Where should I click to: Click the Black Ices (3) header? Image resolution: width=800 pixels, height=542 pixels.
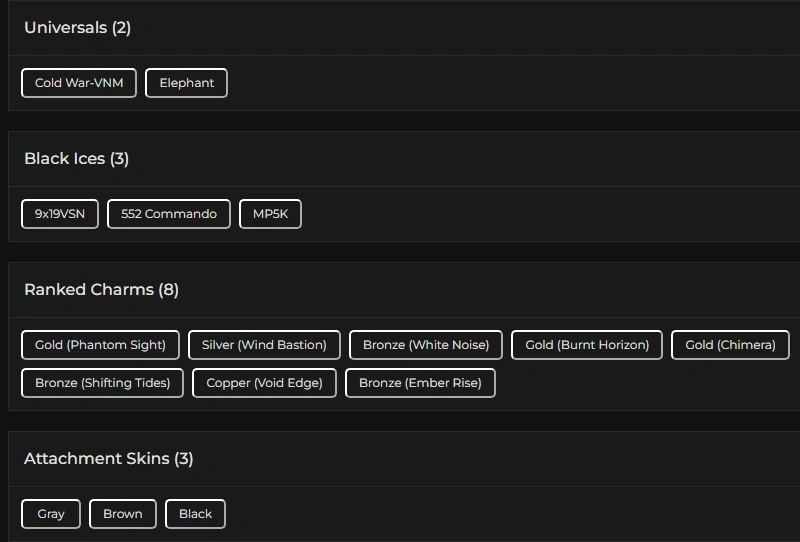(x=77, y=159)
